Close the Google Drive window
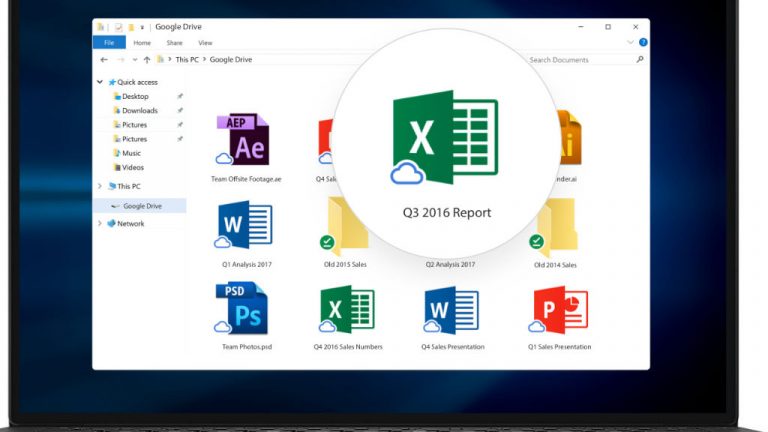The image size is (768, 432). tap(635, 27)
